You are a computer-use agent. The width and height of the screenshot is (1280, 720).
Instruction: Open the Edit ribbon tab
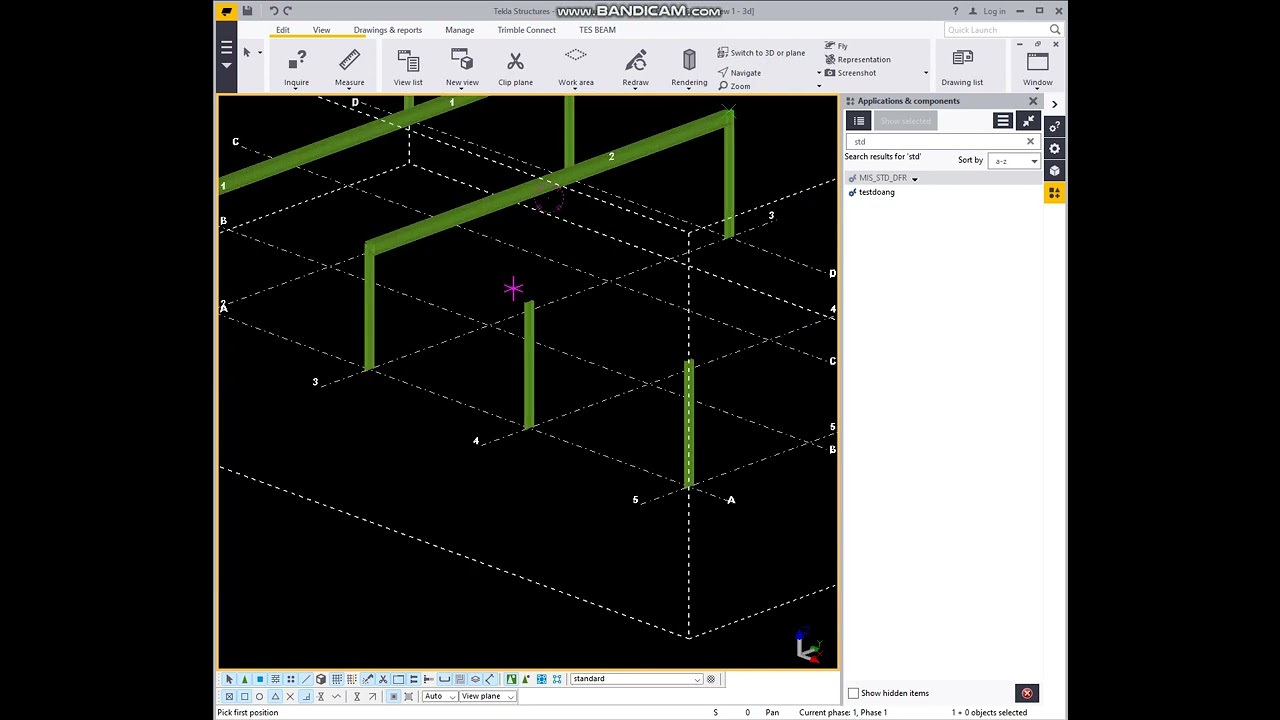pos(283,30)
